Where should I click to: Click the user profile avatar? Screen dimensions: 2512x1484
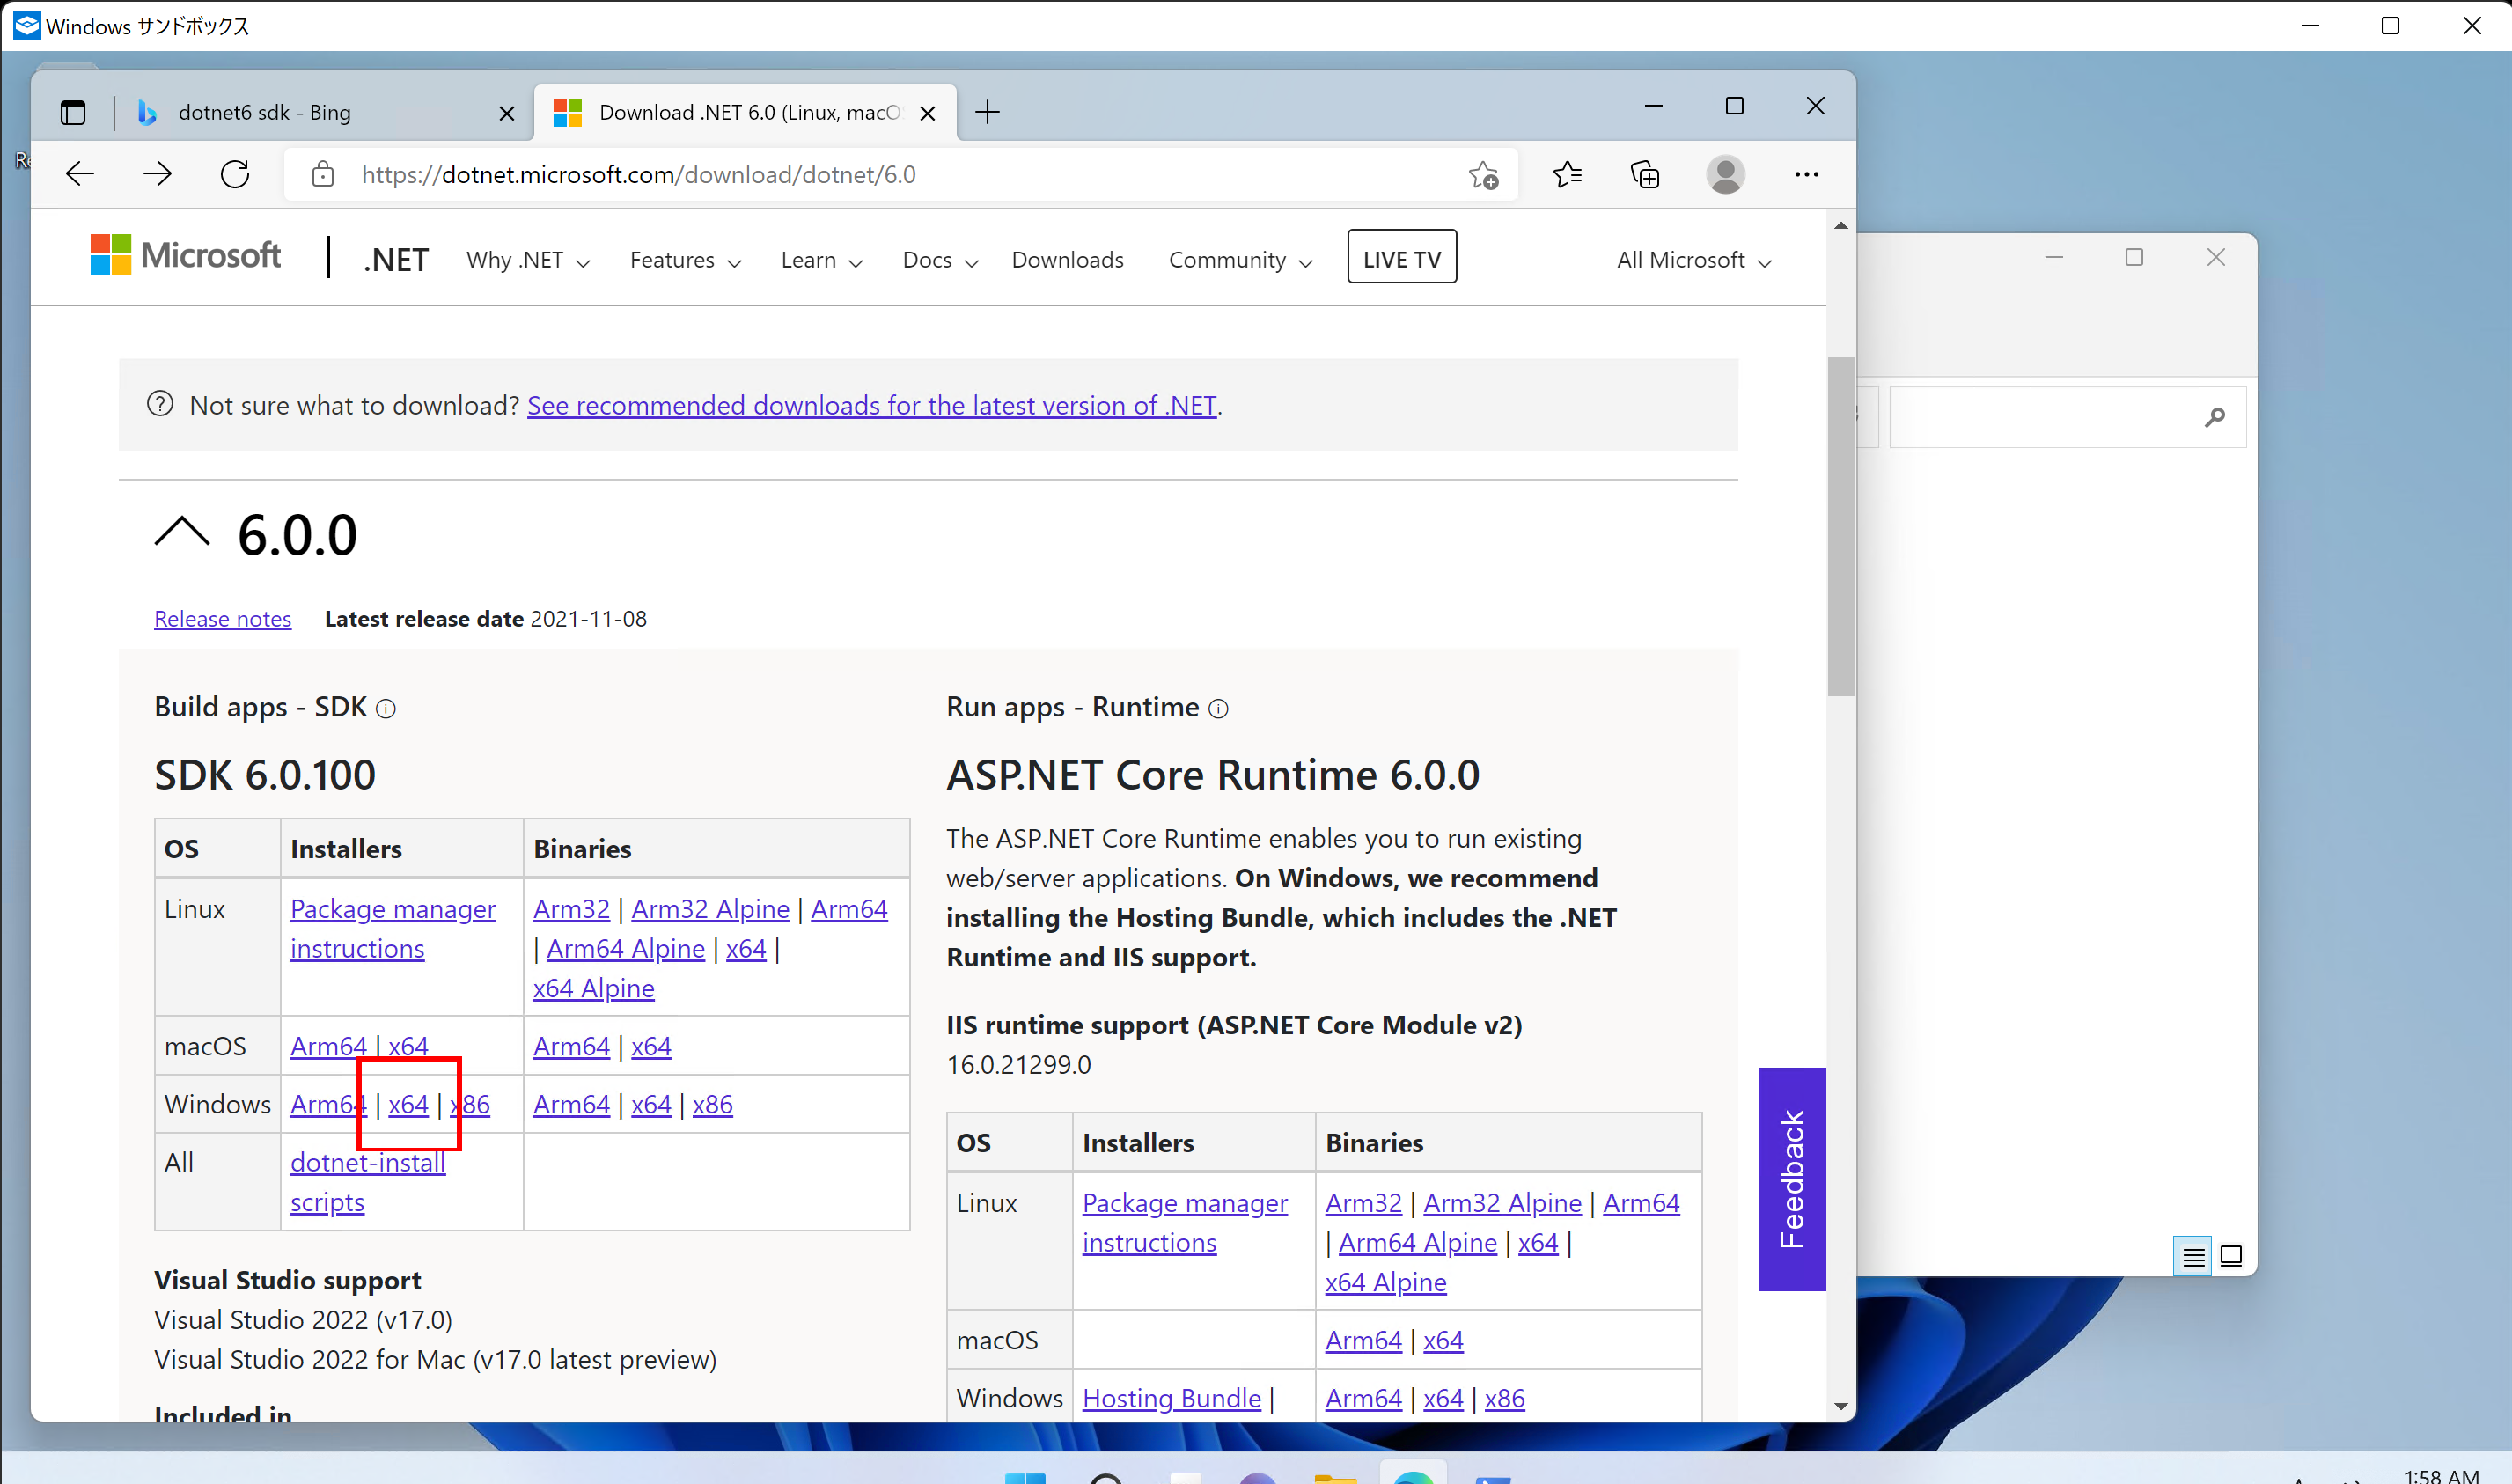tap(1725, 174)
